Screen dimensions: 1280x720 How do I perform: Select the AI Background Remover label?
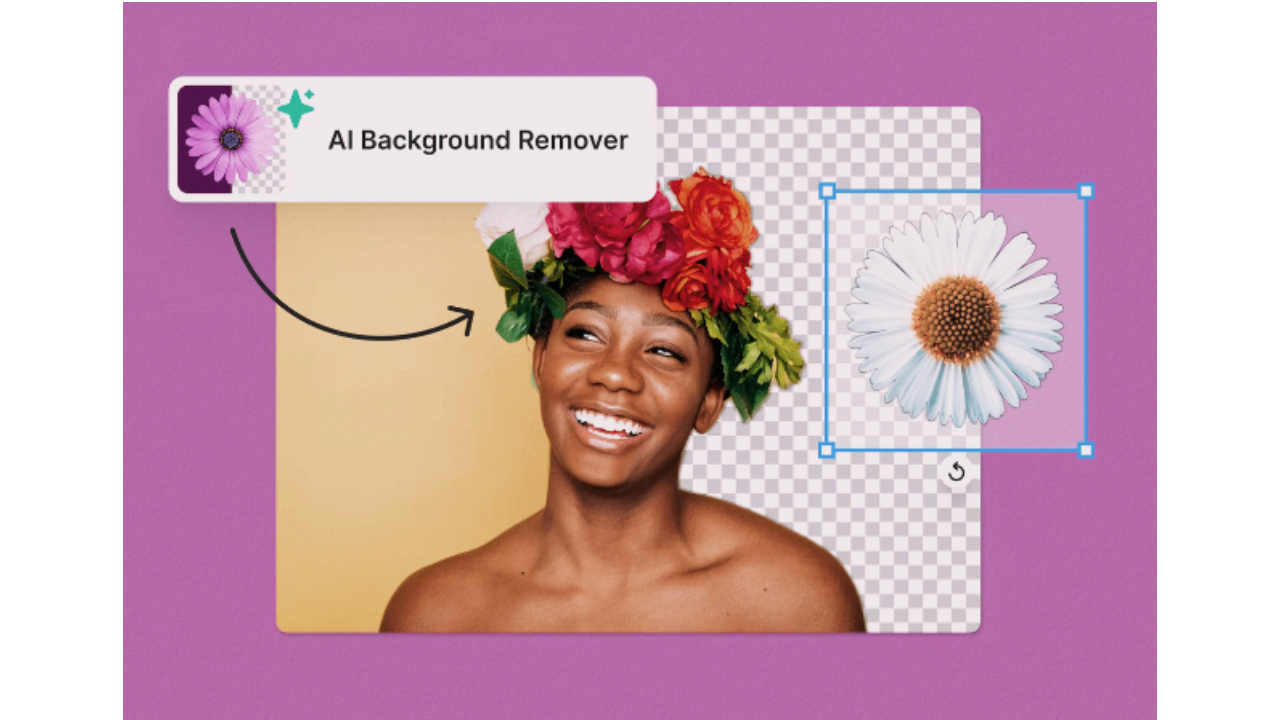478,140
